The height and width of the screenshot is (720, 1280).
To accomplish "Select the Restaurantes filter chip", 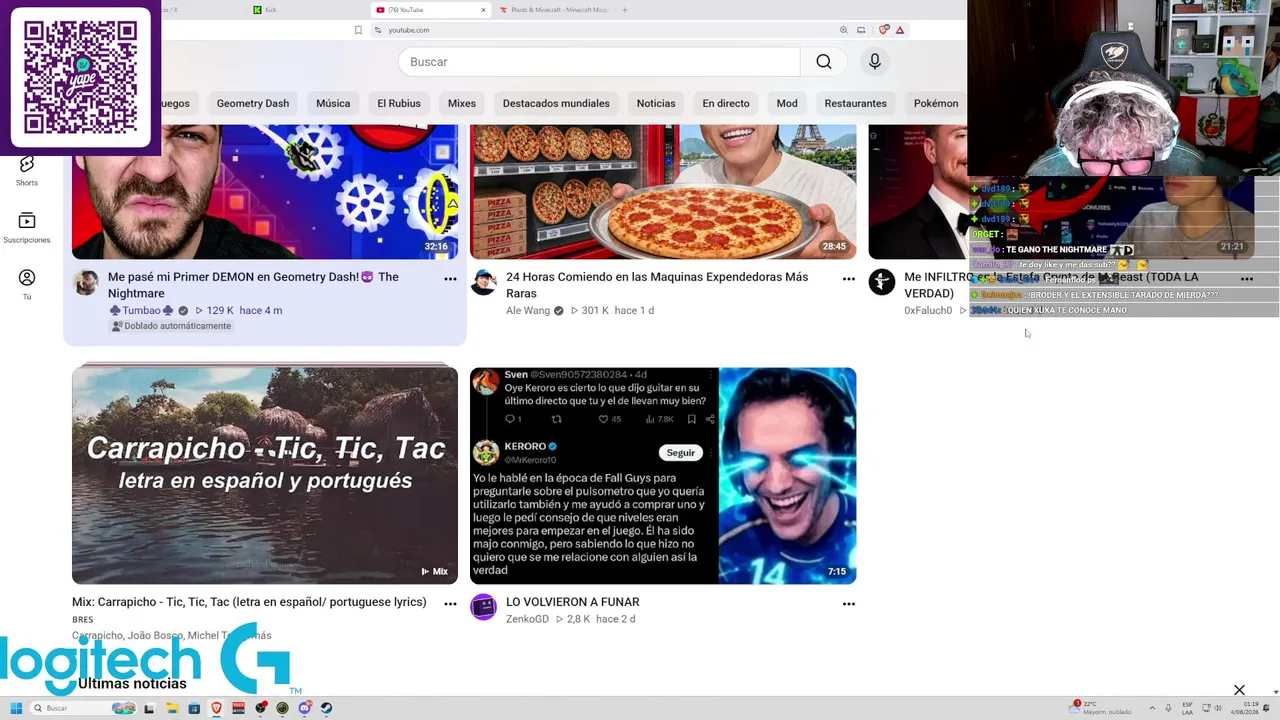I will coord(856,103).
